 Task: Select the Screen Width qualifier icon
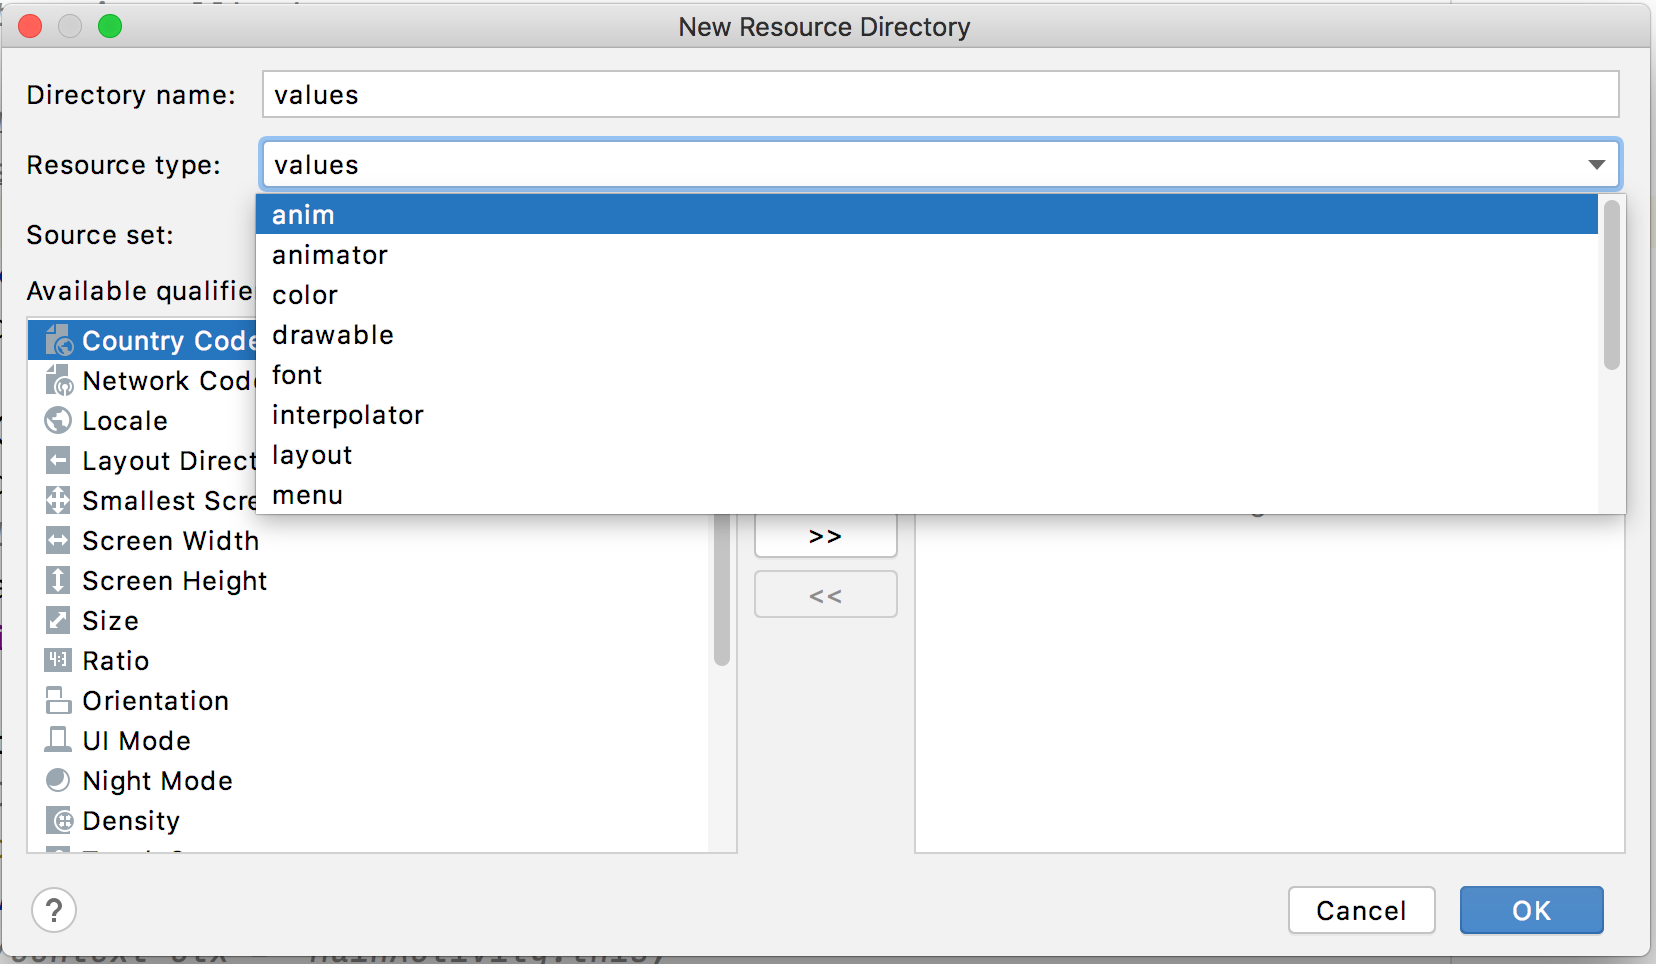(58, 541)
